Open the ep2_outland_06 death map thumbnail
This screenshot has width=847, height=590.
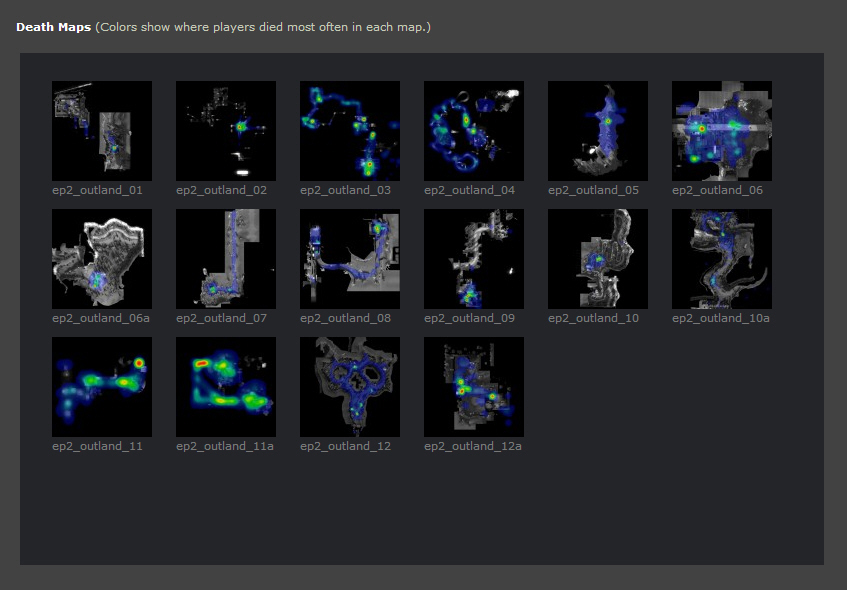(x=722, y=131)
